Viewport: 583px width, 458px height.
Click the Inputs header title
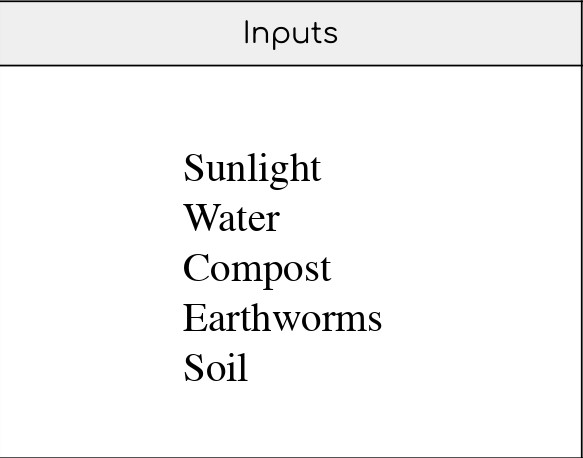291,34
